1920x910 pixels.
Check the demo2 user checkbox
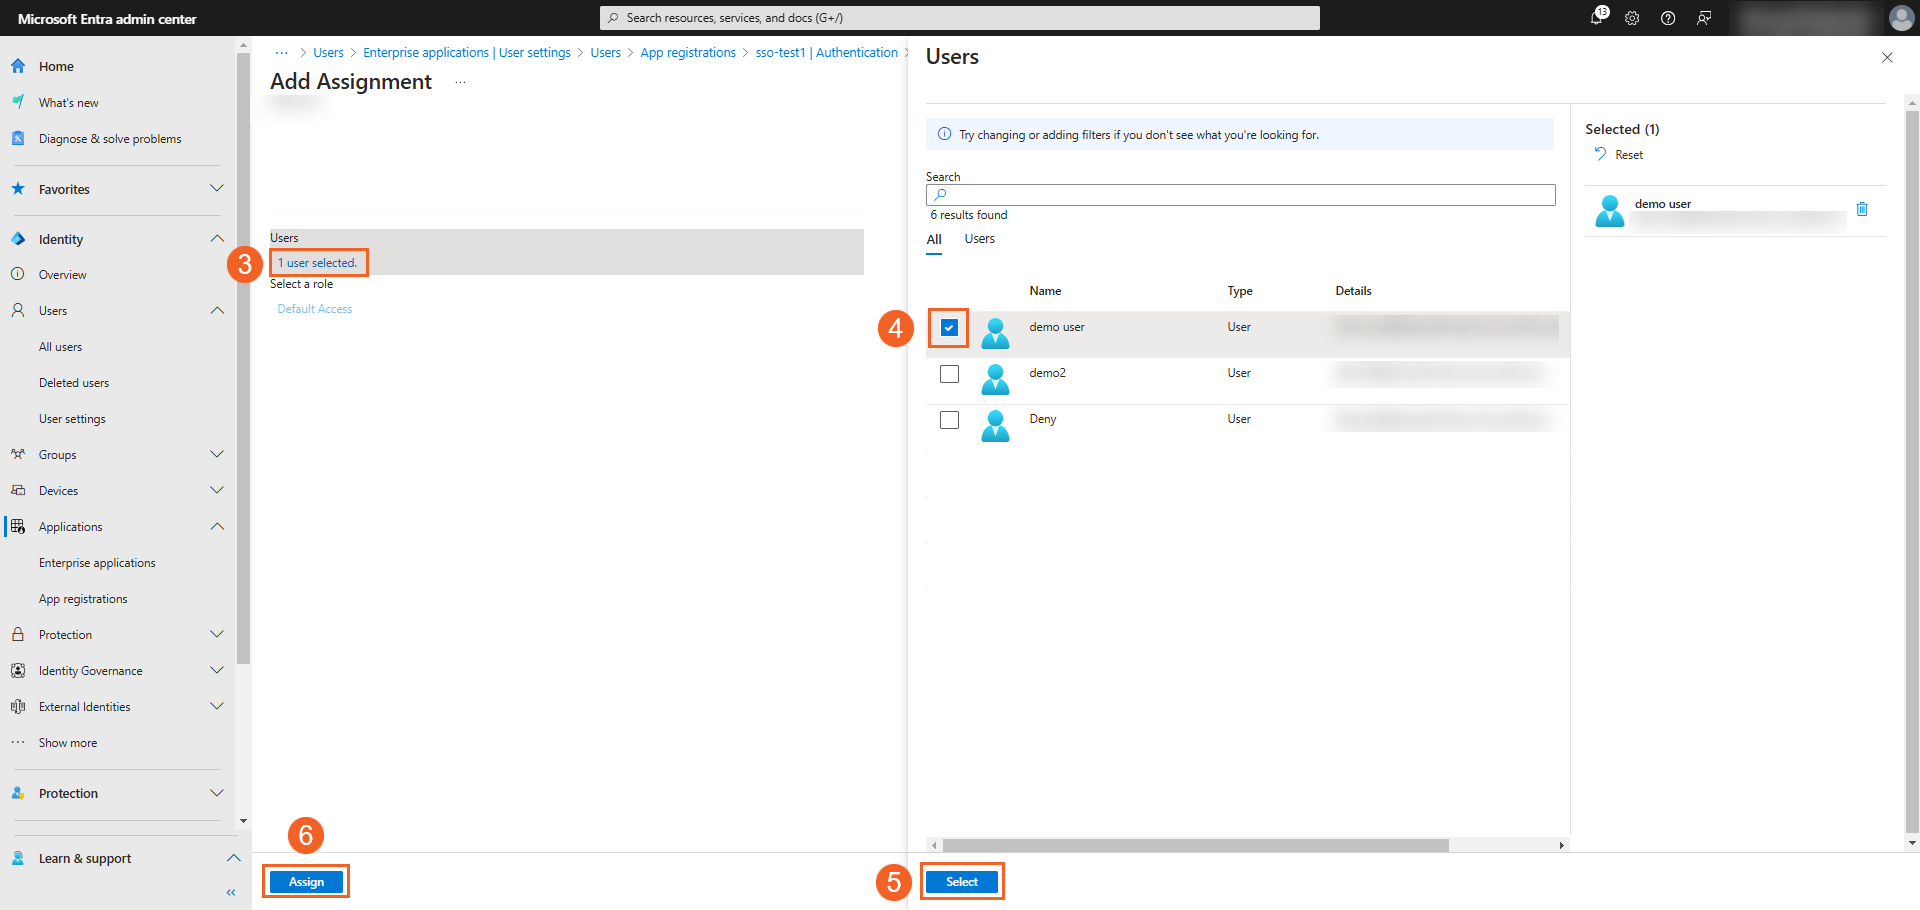(x=949, y=374)
